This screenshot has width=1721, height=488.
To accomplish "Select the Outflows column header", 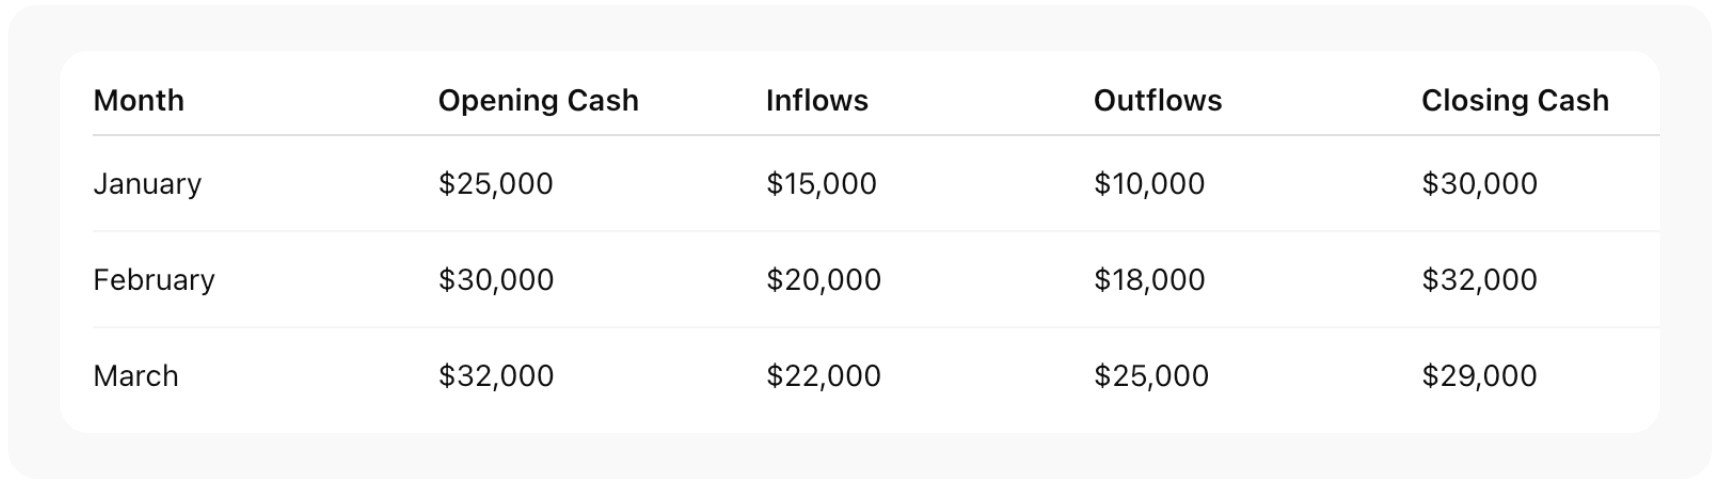I will (1157, 101).
